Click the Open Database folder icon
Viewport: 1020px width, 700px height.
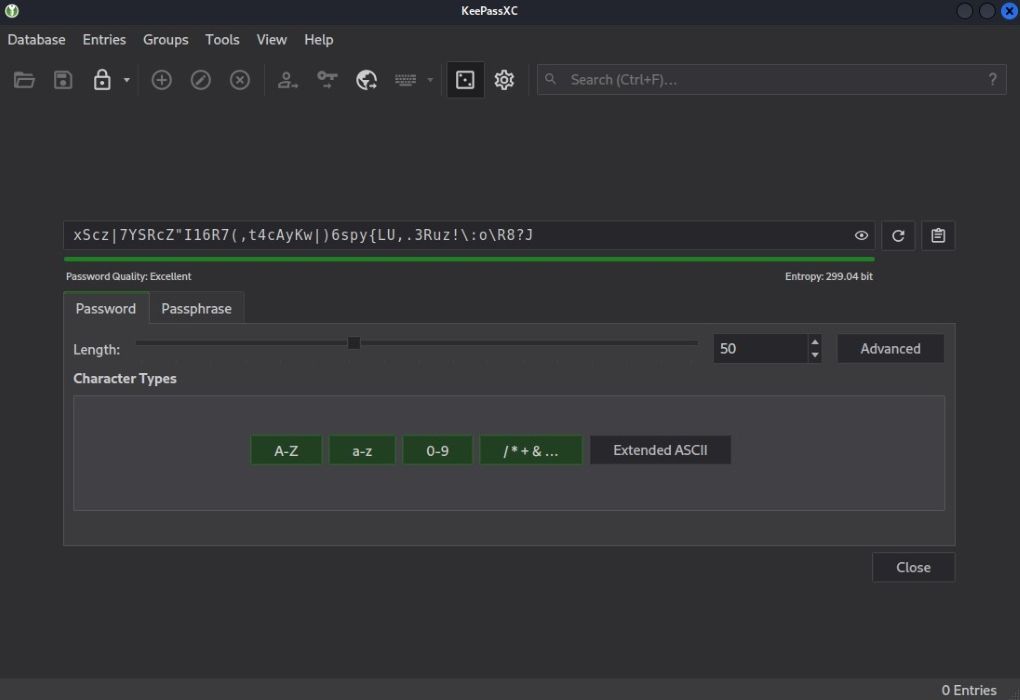click(25, 80)
